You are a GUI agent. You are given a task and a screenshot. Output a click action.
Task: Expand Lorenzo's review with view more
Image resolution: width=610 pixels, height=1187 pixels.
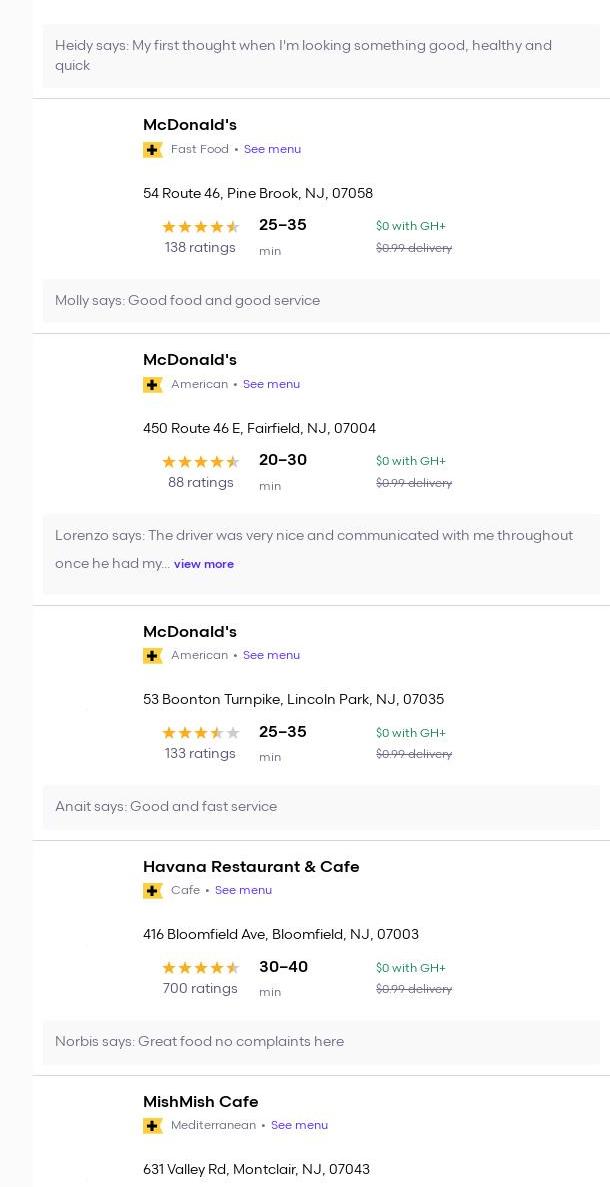pyautogui.click(x=204, y=564)
